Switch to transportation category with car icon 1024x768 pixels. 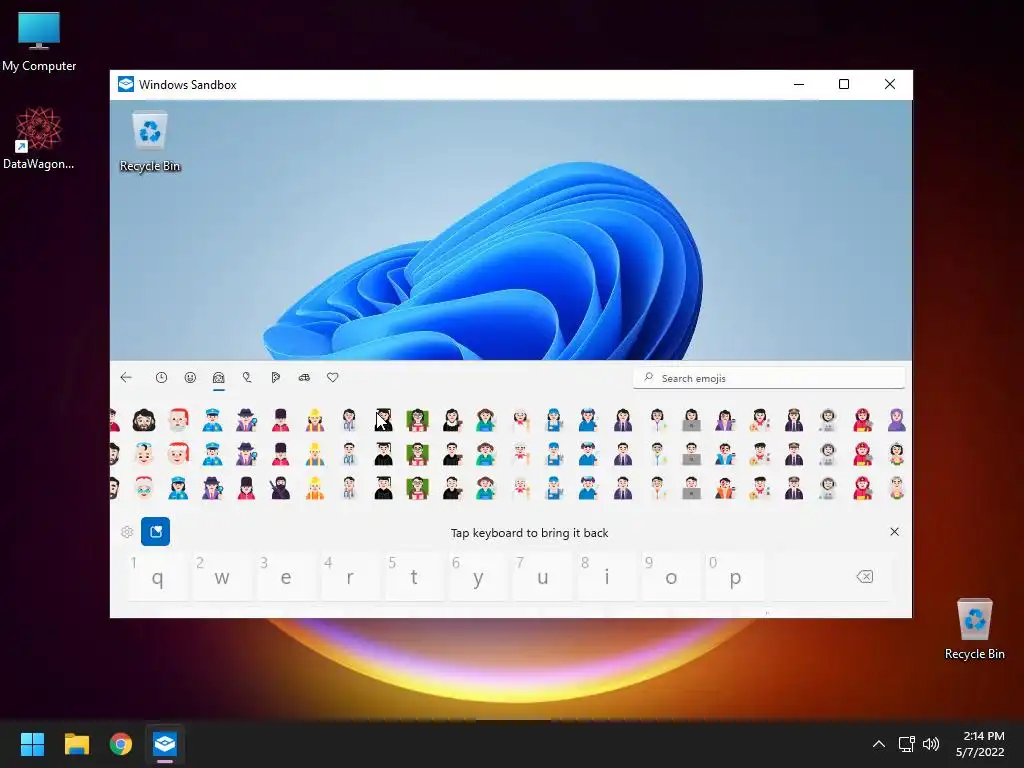304,377
